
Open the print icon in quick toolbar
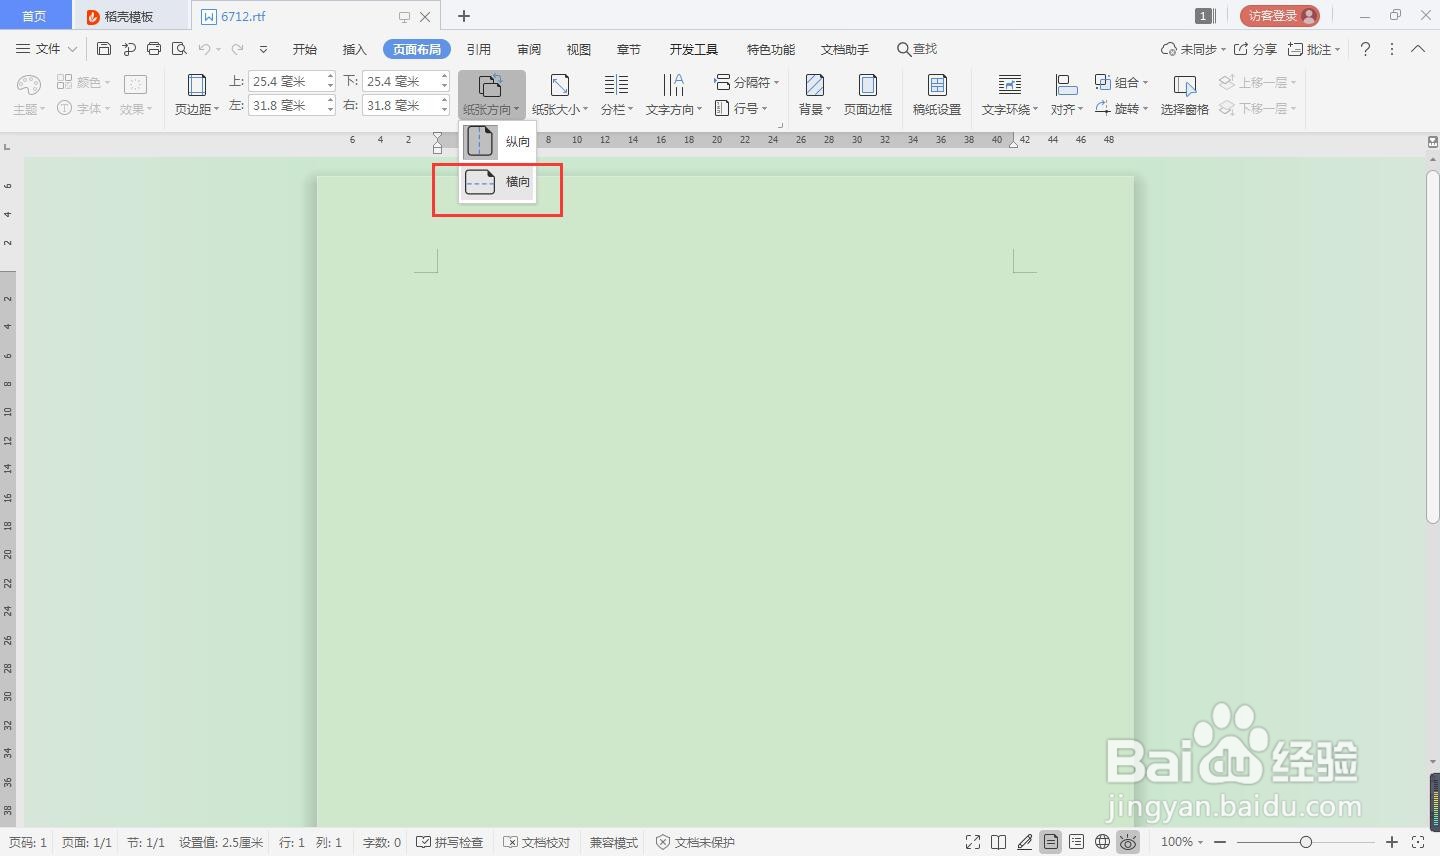(x=154, y=48)
